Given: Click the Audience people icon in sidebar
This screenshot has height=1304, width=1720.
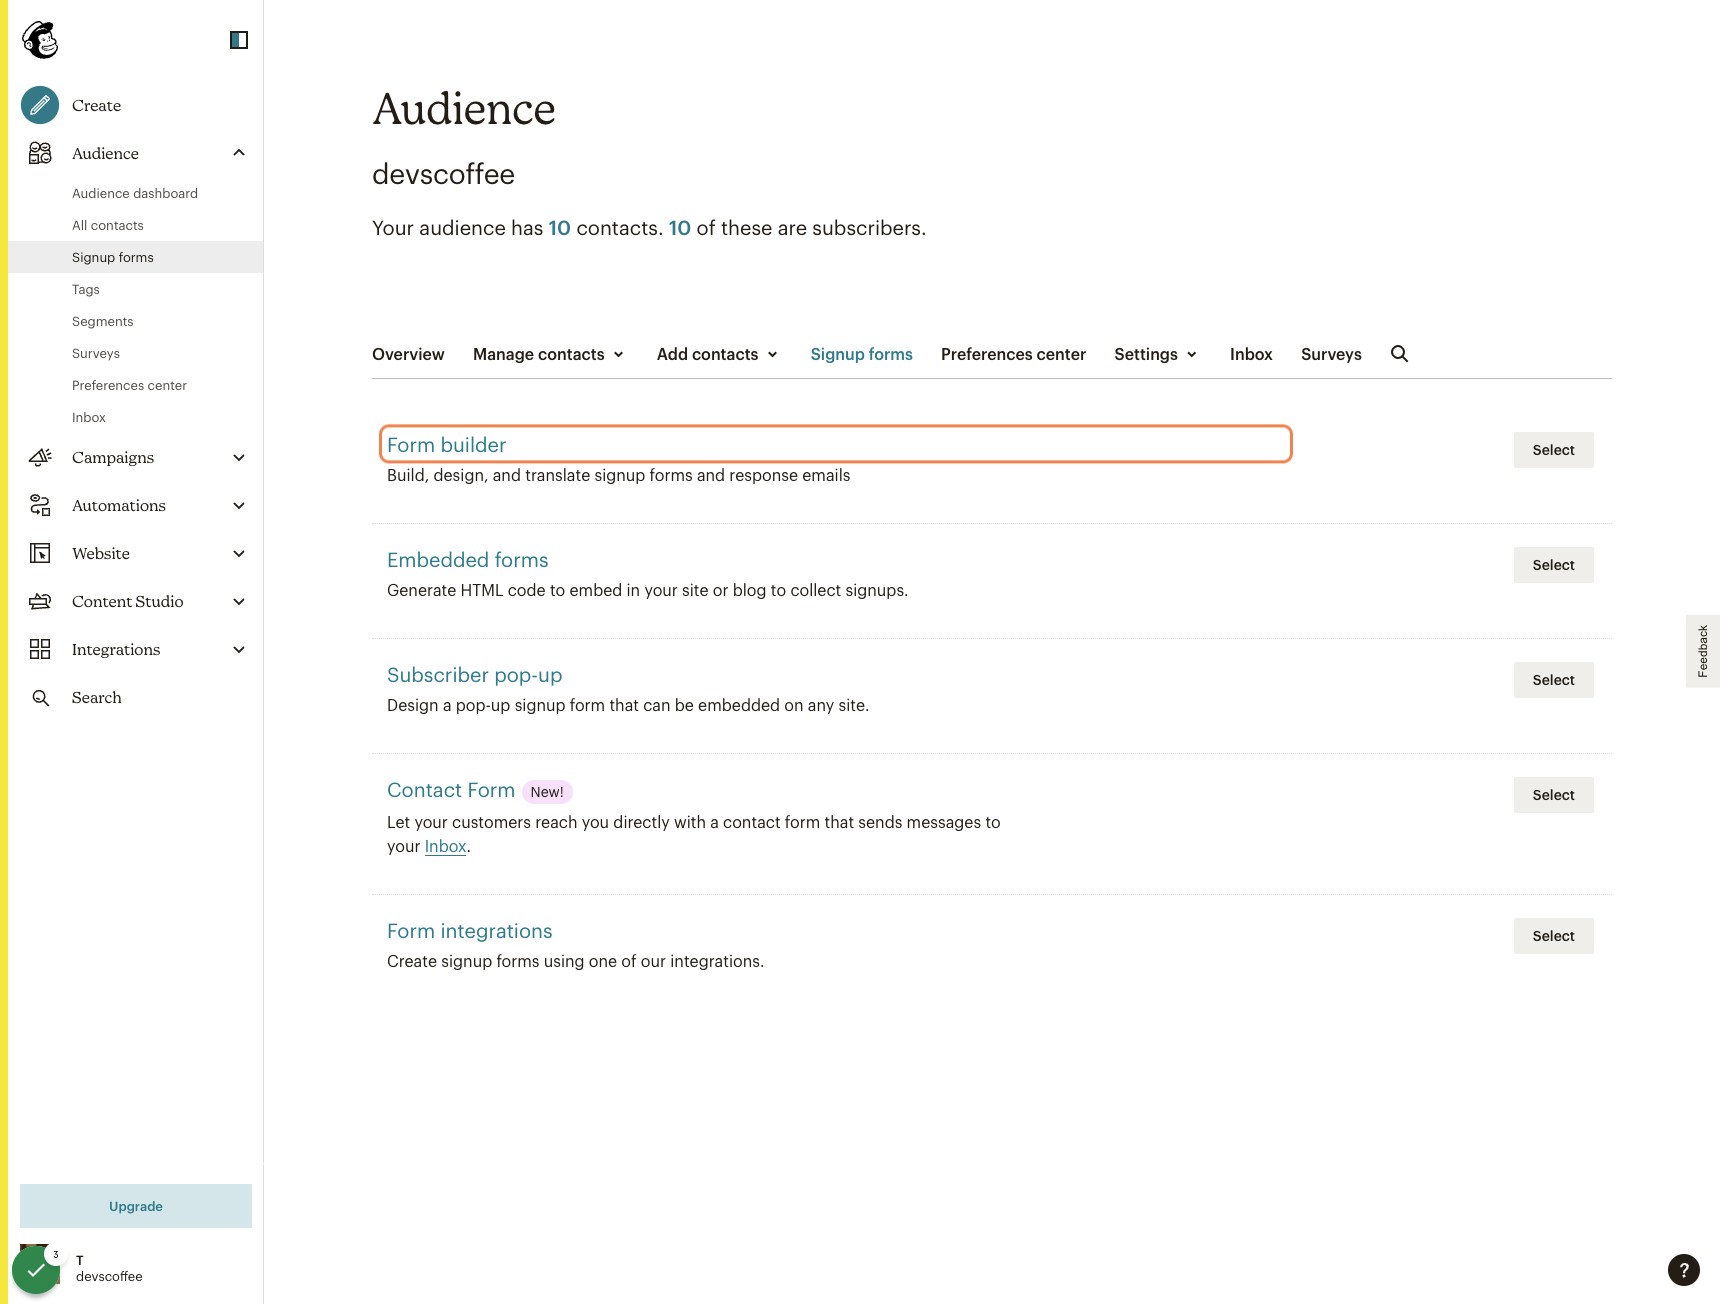Looking at the screenshot, I should [40, 153].
